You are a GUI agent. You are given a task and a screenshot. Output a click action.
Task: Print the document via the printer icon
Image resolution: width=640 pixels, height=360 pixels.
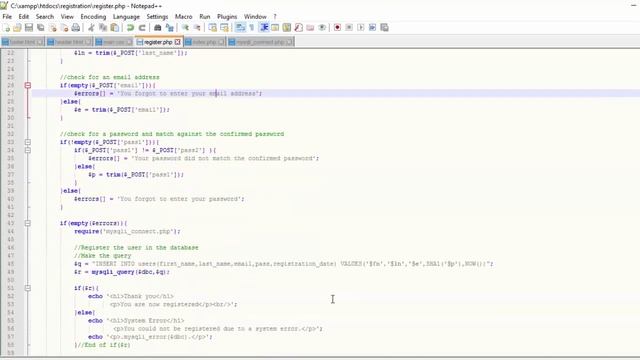[76, 28]
